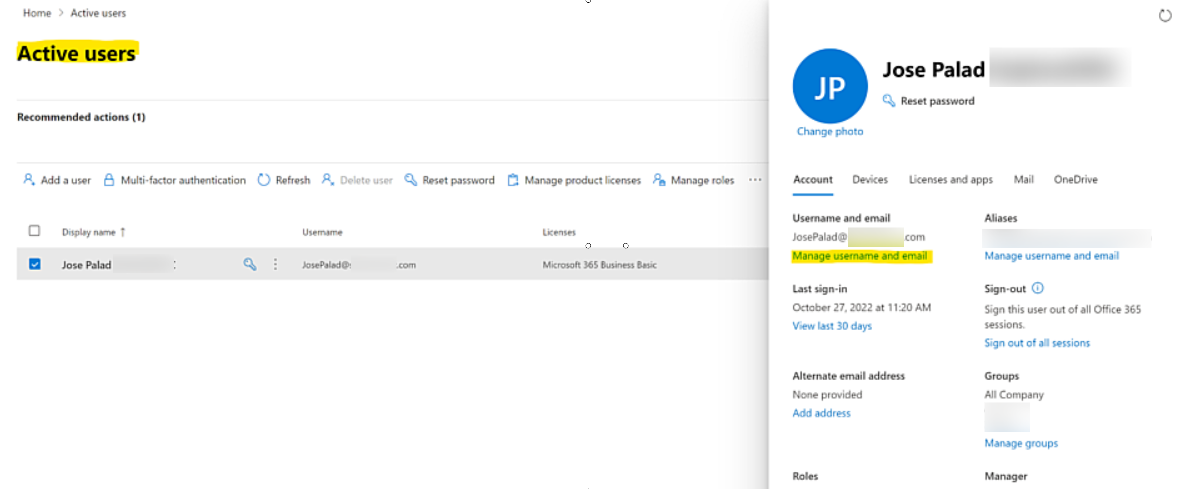Click Reset password in the toolbar
The height and width of the screenshot is (489, 1177).
449,180
